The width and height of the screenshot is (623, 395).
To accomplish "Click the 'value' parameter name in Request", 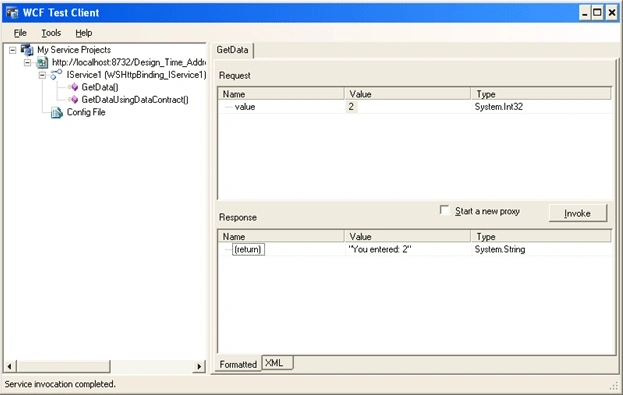I will (x=245, y=107).
